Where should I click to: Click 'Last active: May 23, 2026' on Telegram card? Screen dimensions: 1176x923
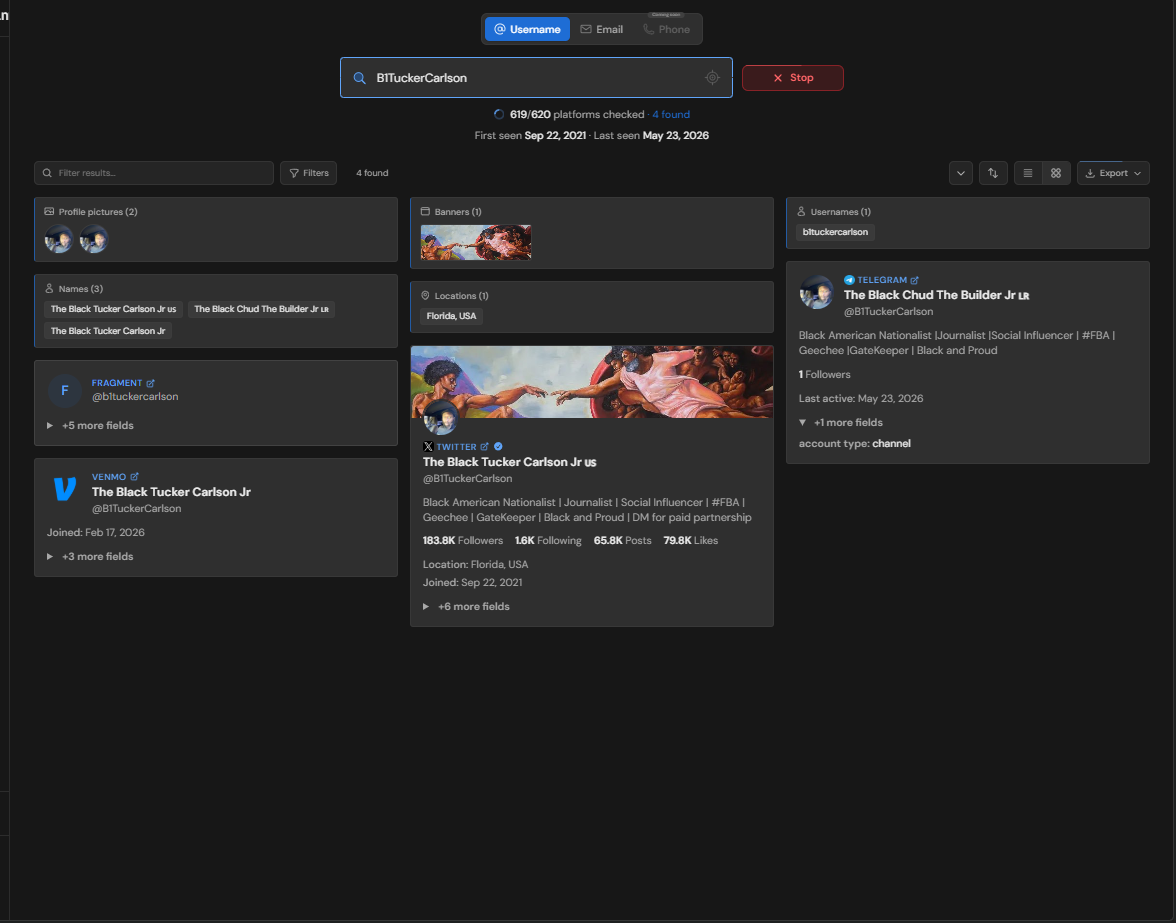pyautogui.click(x=861, y=399)
